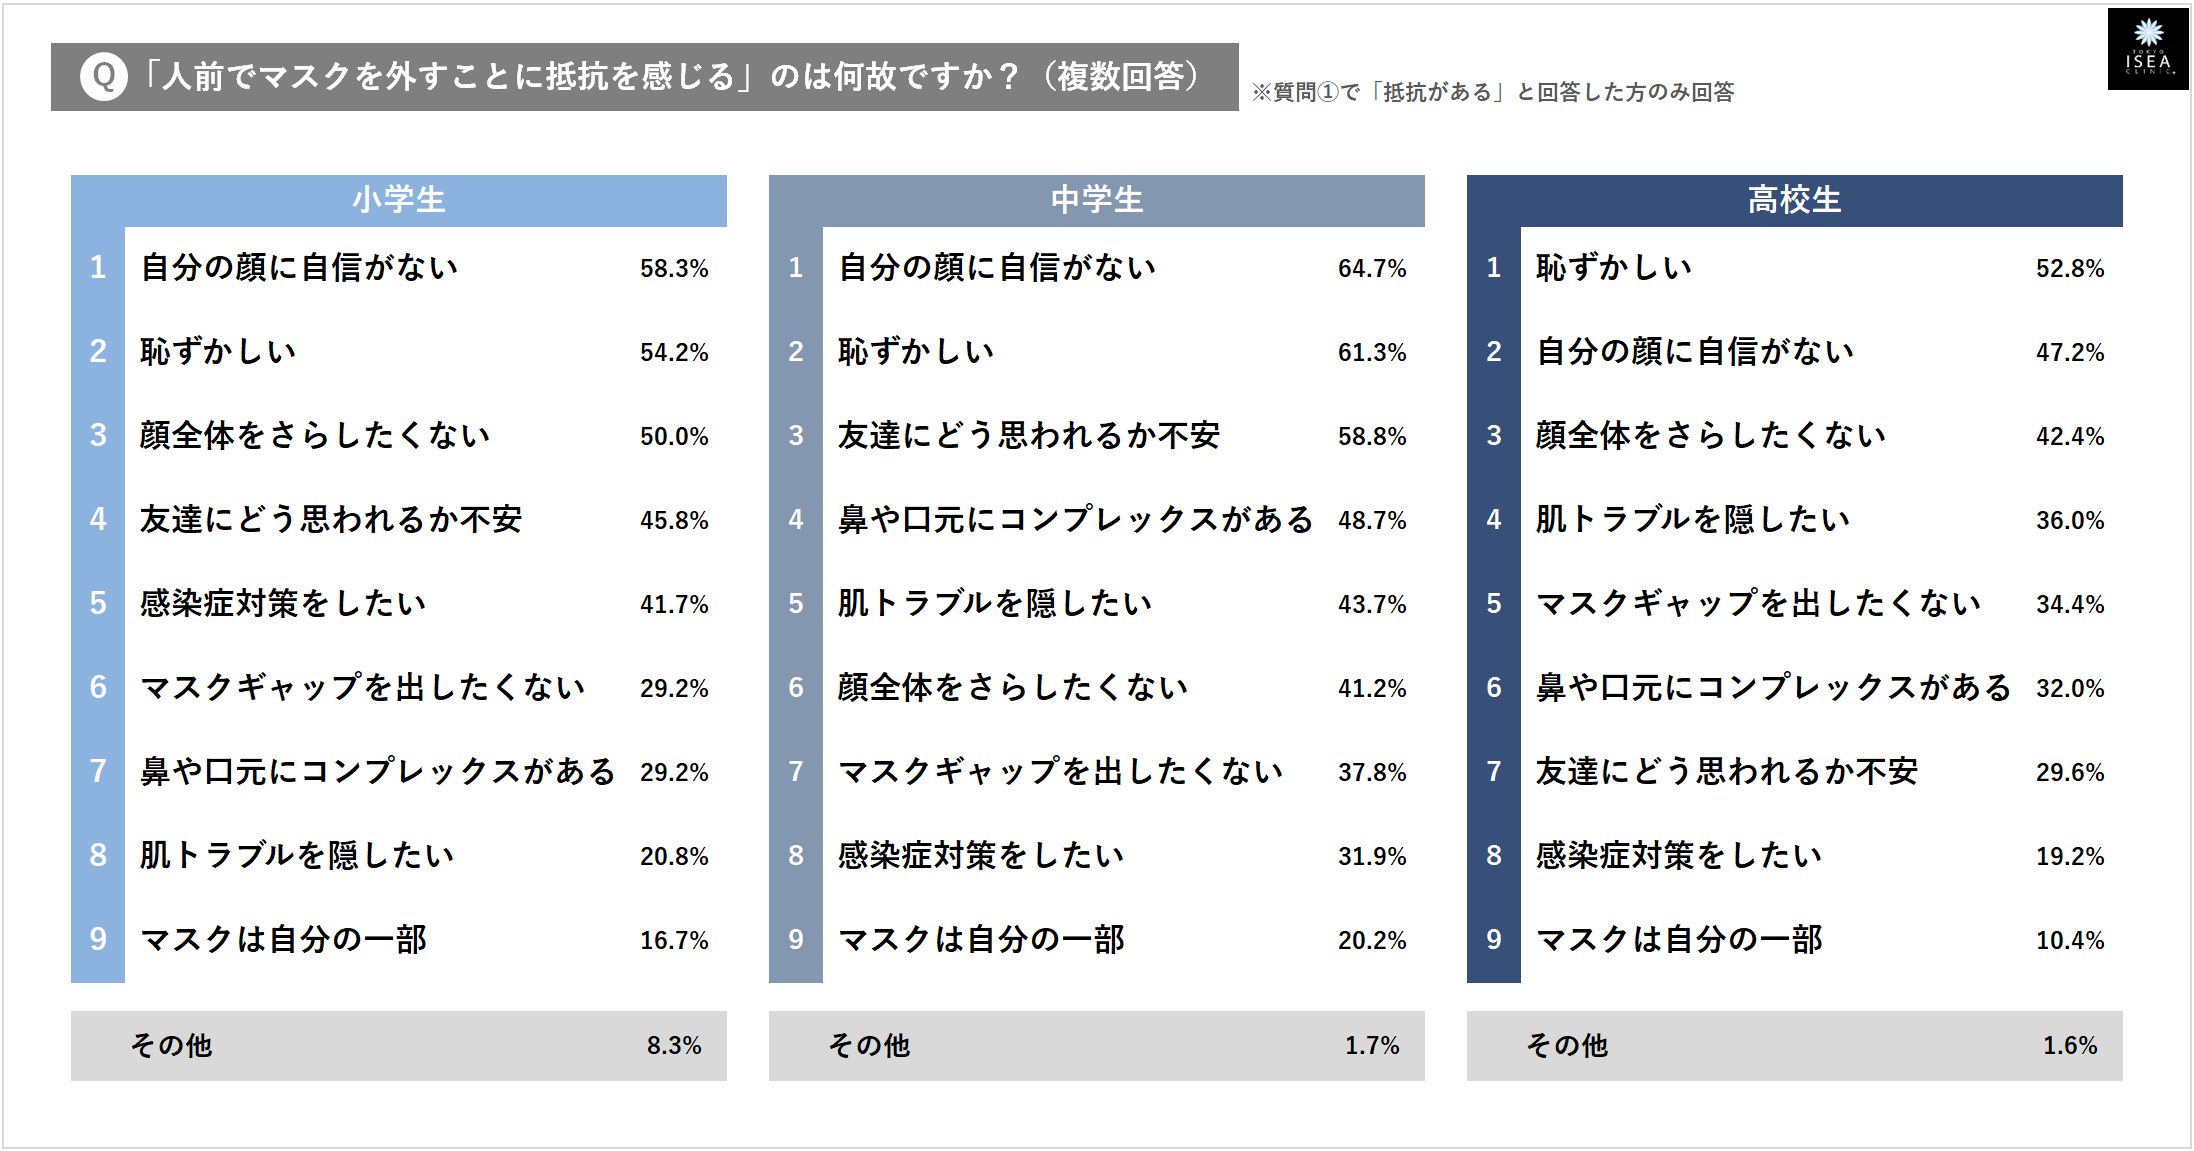Click 肌トラブルを隠したい in the 高校生 list
This screenshot has width=2194, height=1151.
pyautogui.click(x=1692, y=519)
